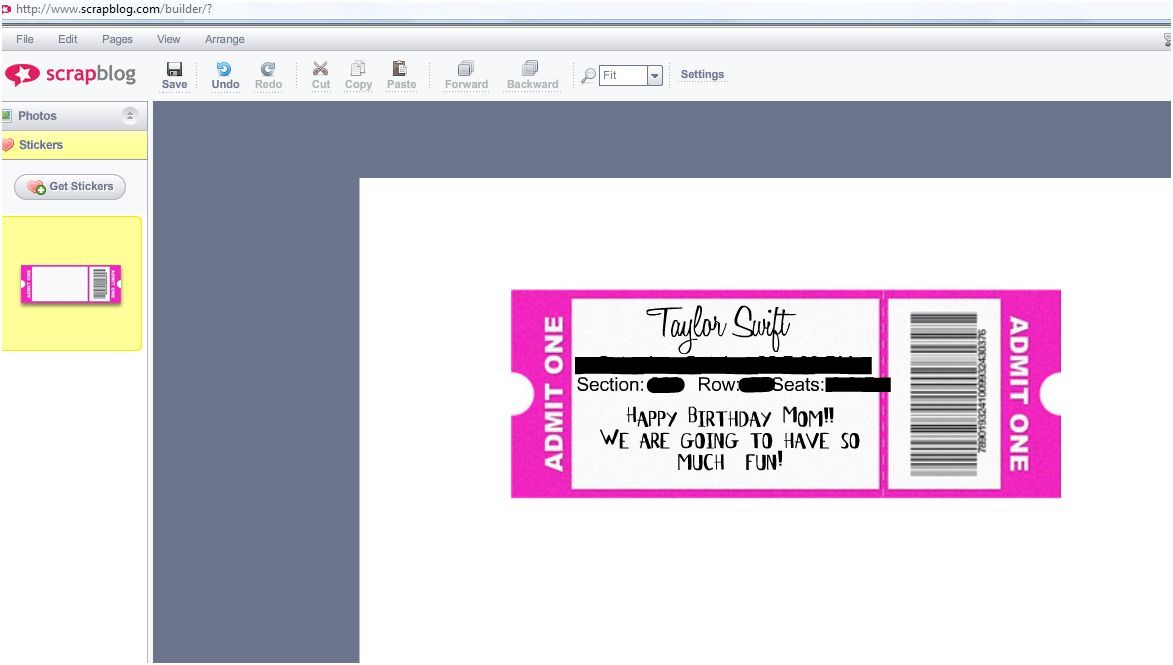
Task: Open the Edit menu
Action: pyautogui.click(x=67, y=39)
